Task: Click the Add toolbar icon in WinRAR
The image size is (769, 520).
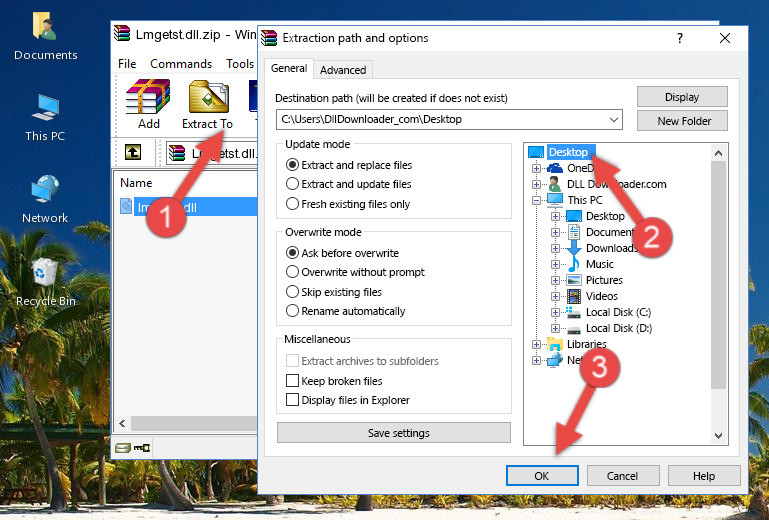Action: [148, 104]
